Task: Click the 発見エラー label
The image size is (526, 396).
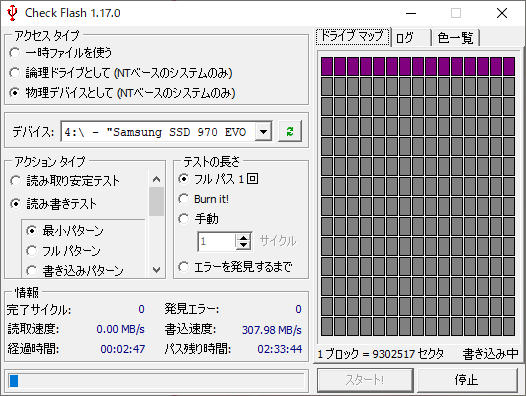Action: tap(192, 309)
